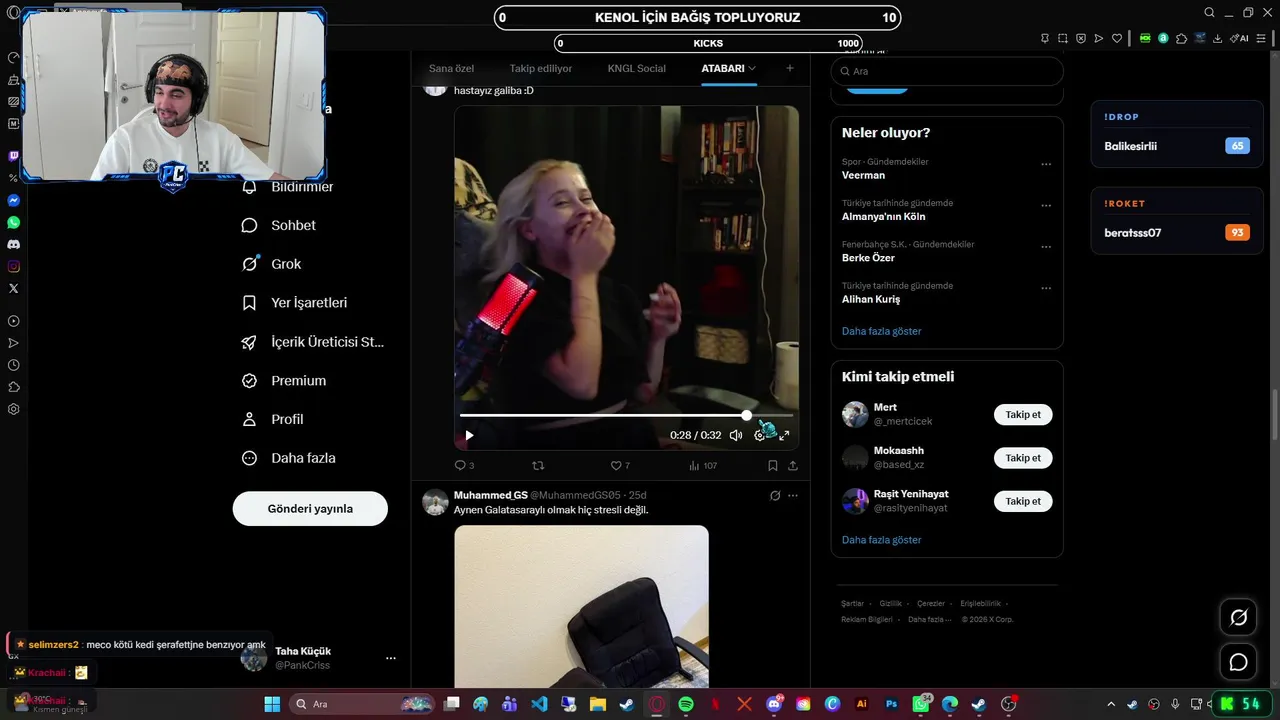Image resolution: width=1280 pixels, height=720 pixels.
Task: Open the Opera AI button
Action: pyautogui.click(x=1240, y=38)
